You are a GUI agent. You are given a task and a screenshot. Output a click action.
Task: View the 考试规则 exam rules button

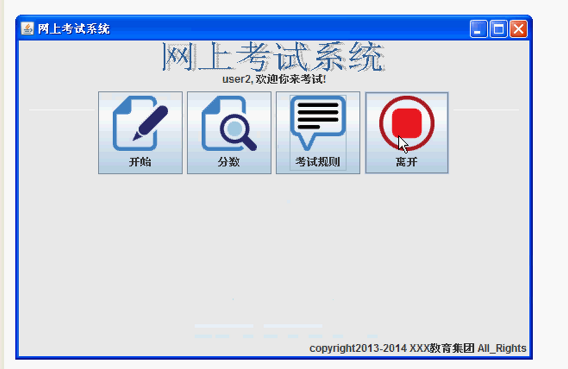318,133
